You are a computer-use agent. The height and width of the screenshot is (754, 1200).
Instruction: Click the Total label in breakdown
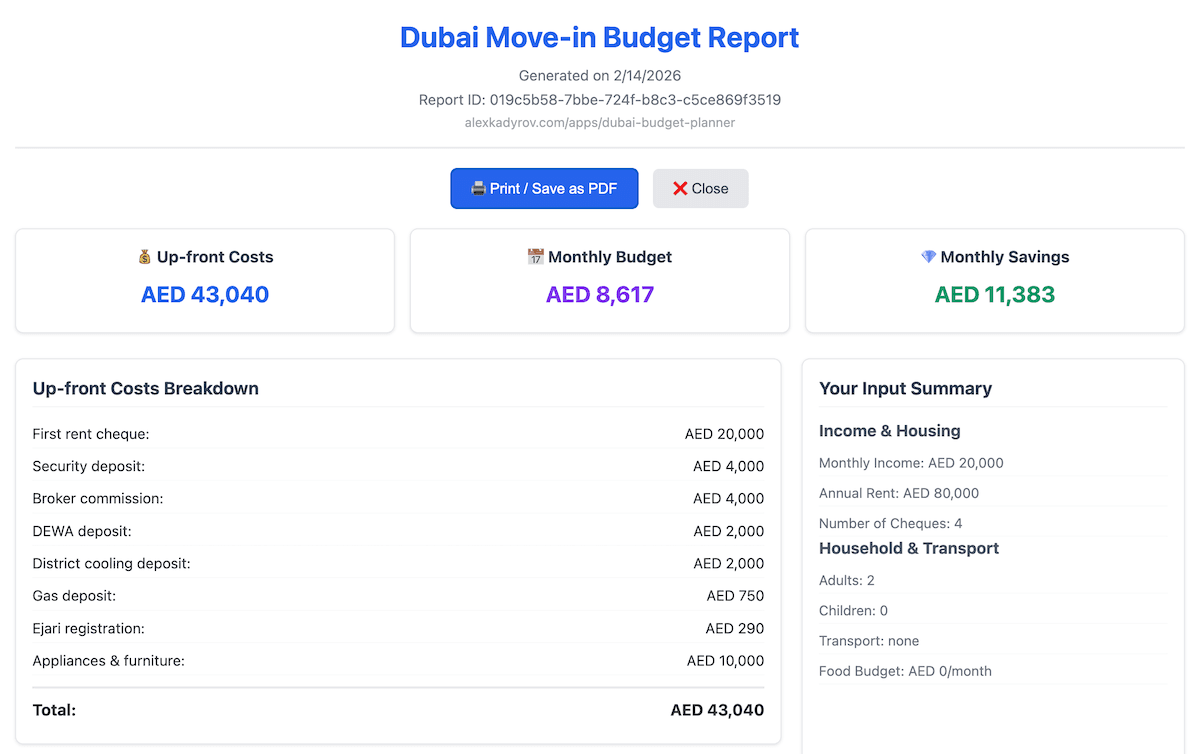54,710
